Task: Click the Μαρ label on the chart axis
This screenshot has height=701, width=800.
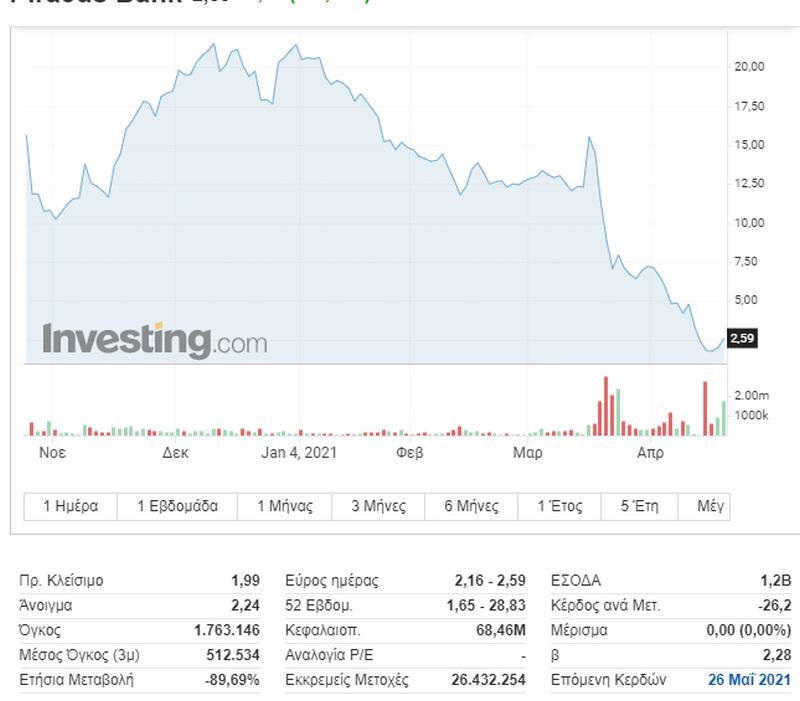Action: tap(528, 453)
